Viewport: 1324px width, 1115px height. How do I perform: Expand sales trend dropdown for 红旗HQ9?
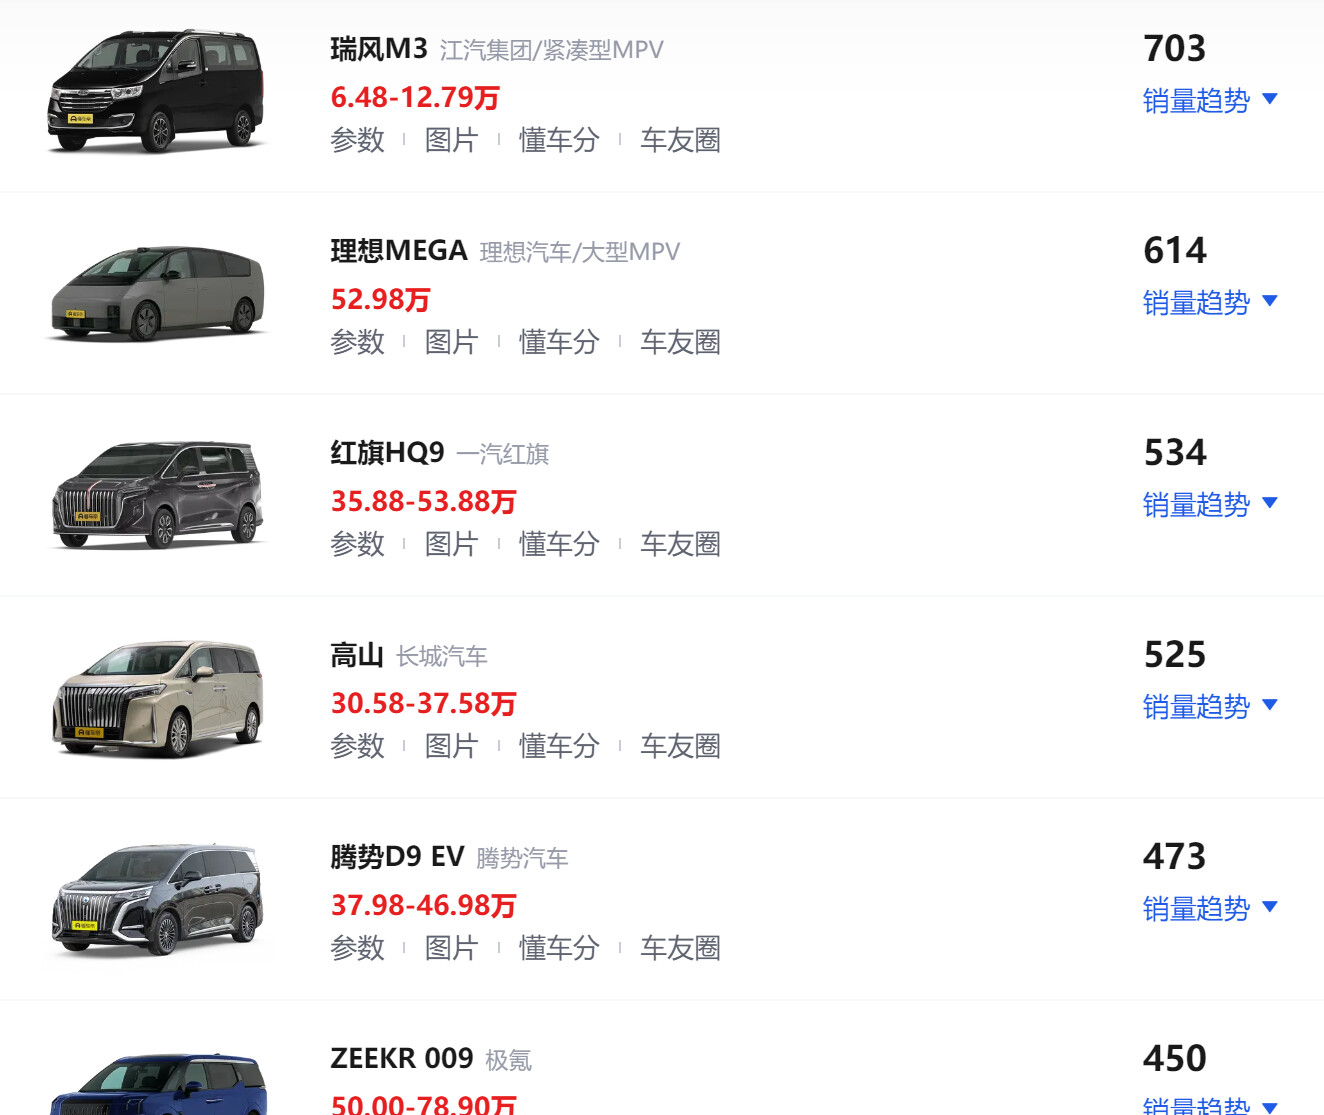1210,504
